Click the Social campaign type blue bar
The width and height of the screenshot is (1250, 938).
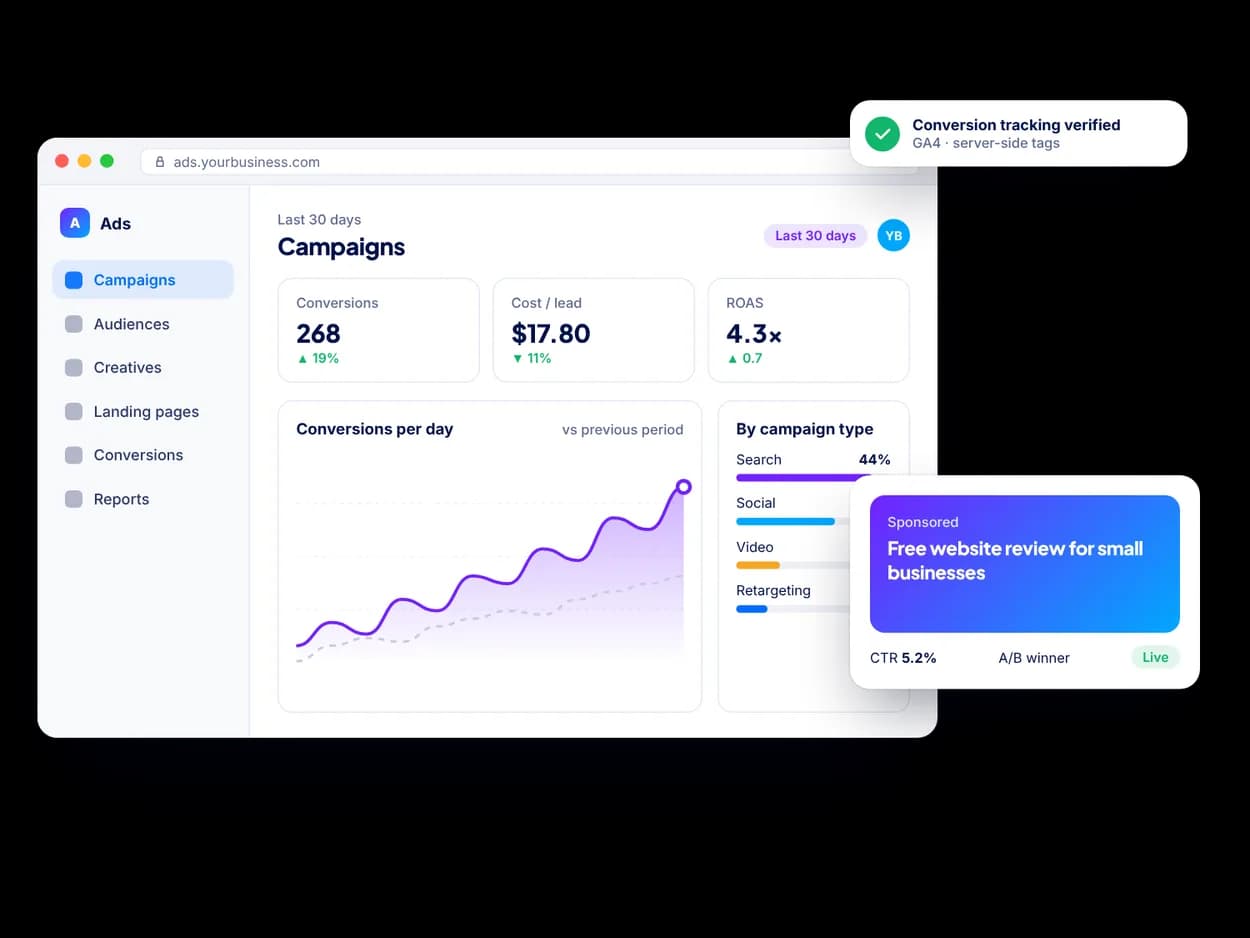(785, 522)
